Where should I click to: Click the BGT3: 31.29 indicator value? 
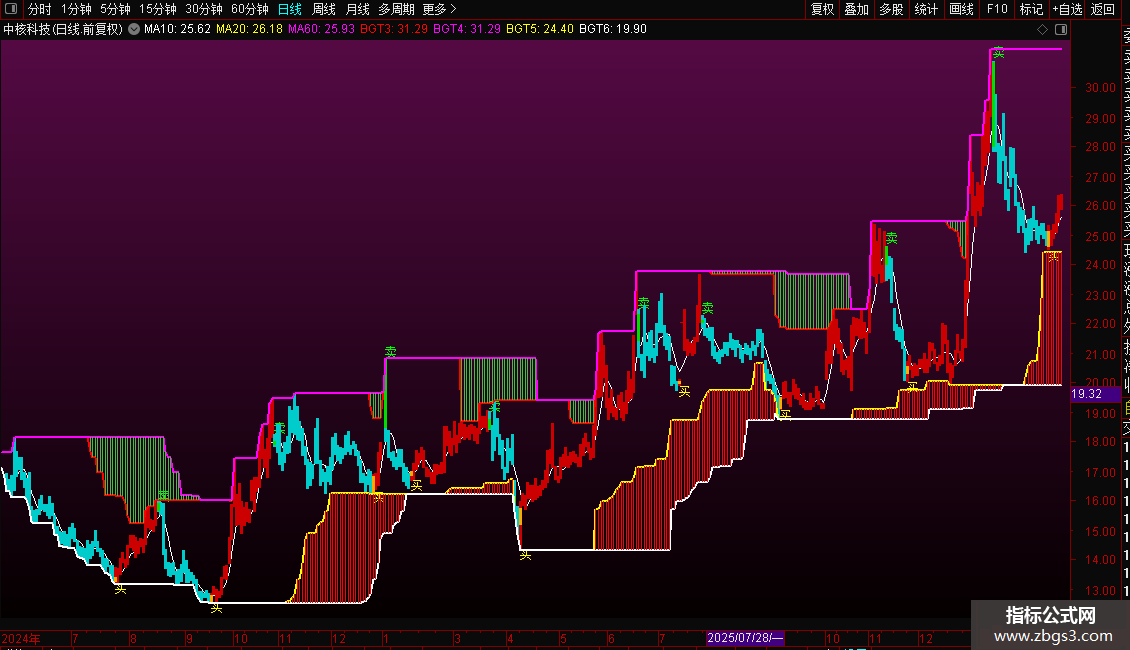pos(393,29)
